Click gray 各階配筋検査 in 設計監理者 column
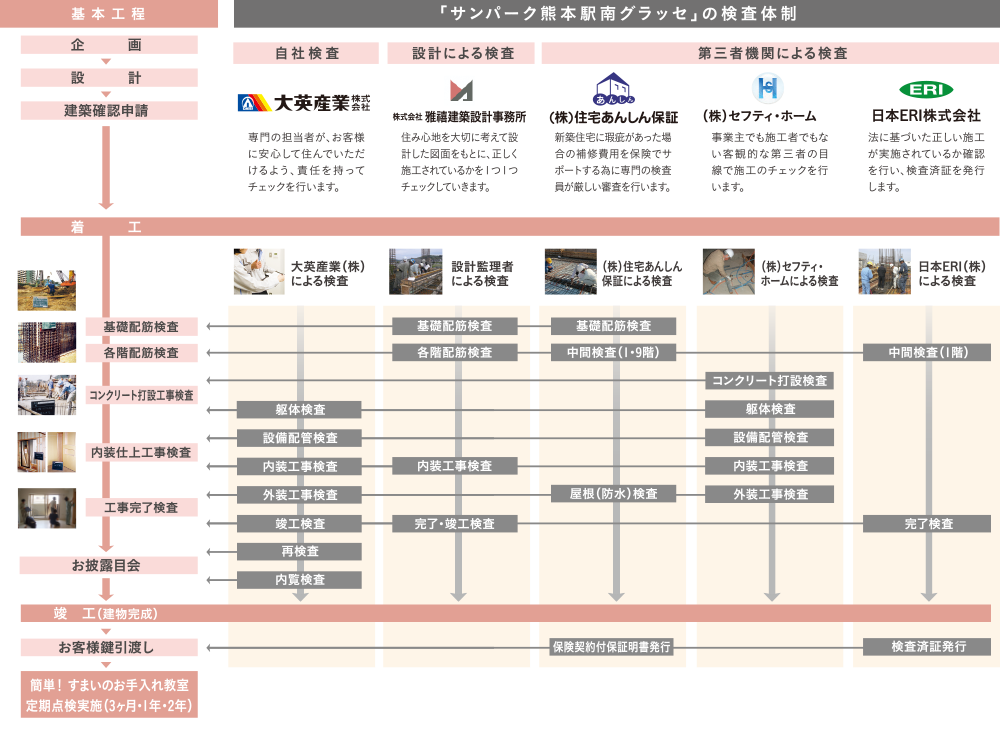The width and height of the screenshot is (1000, 729). [455, 352]
